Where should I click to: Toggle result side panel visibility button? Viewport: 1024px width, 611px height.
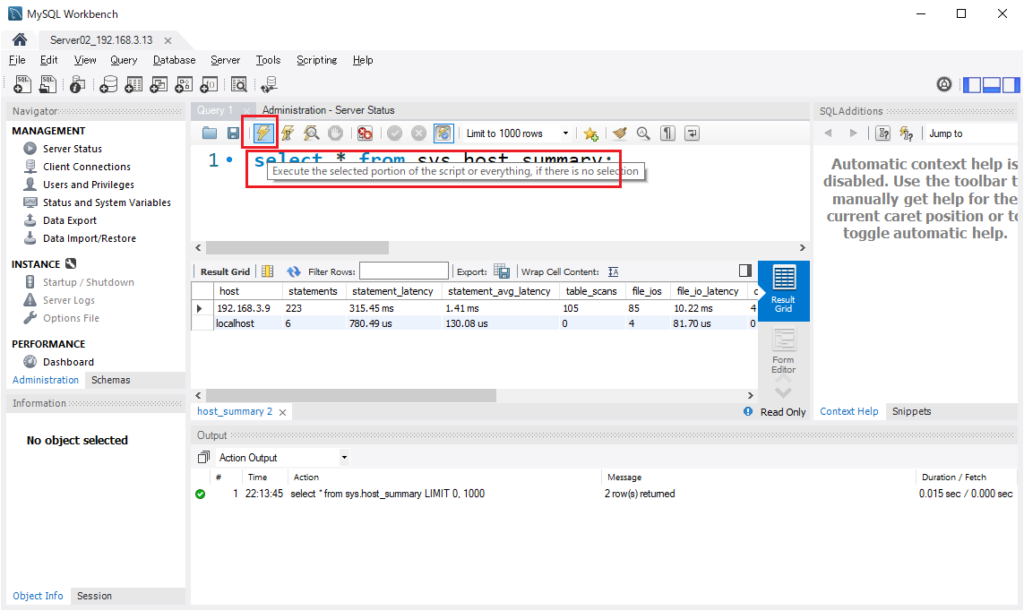[745, 271]
